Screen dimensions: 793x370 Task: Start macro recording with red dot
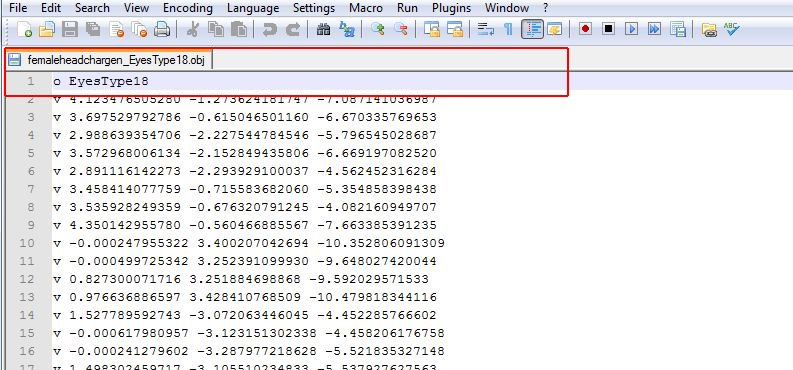[586, 29]
